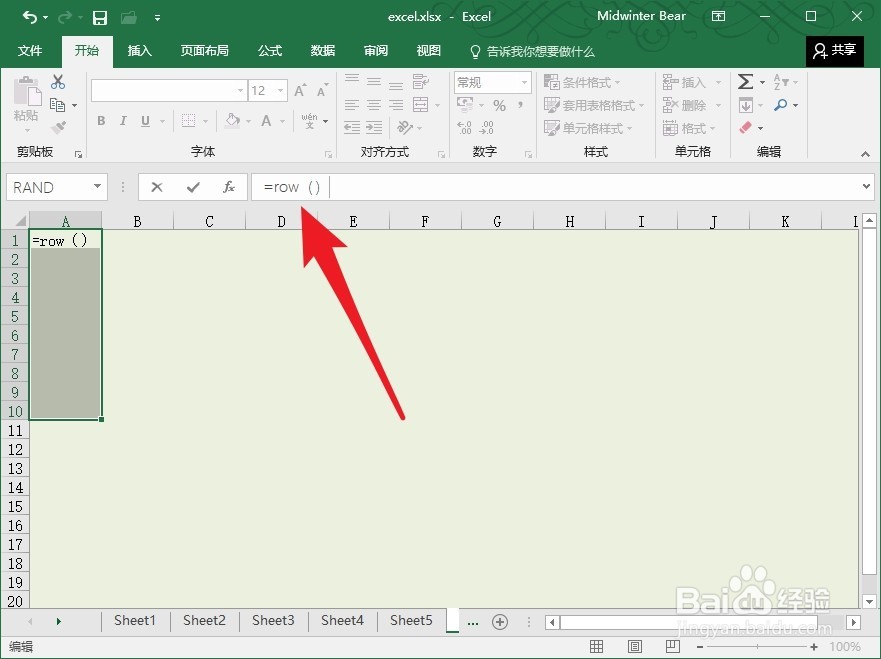Click the Fill Color bucket icon
The height and width of the screenshot is (659, 881).
click(233, 120)
